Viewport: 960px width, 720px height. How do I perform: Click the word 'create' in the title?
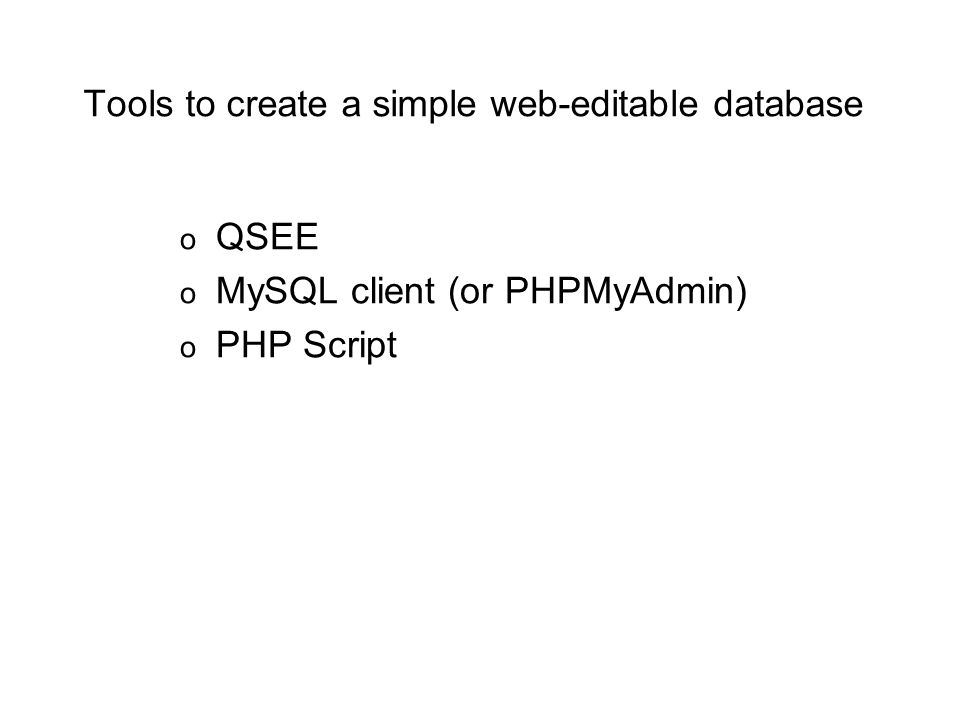point(277,105)
